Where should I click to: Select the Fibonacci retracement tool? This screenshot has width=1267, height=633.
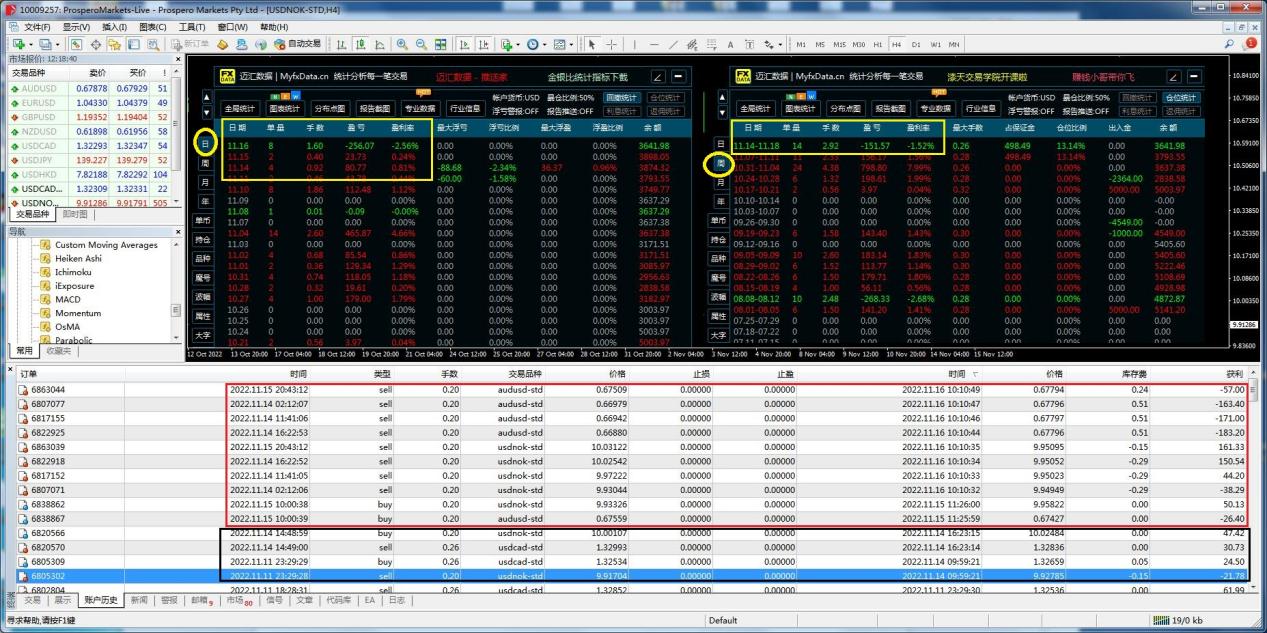tap(711, 44)
